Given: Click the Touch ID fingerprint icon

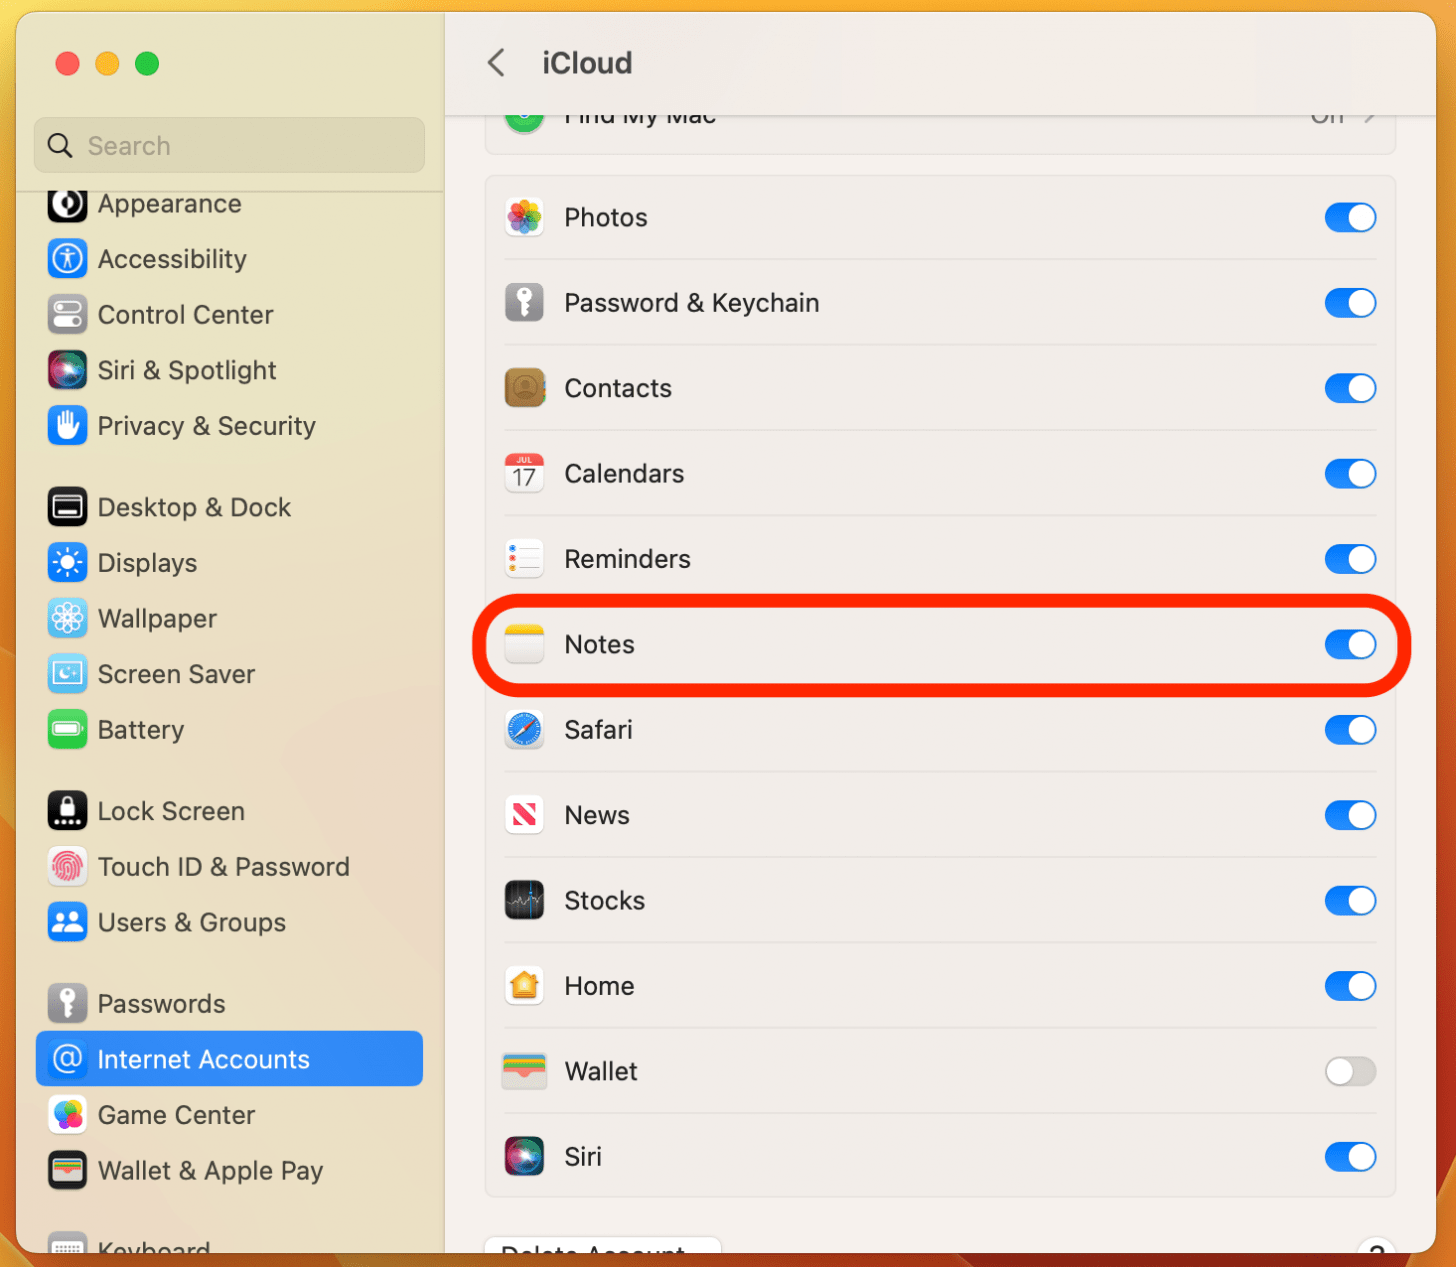Looking at the screenshot, I should (67, 867).
